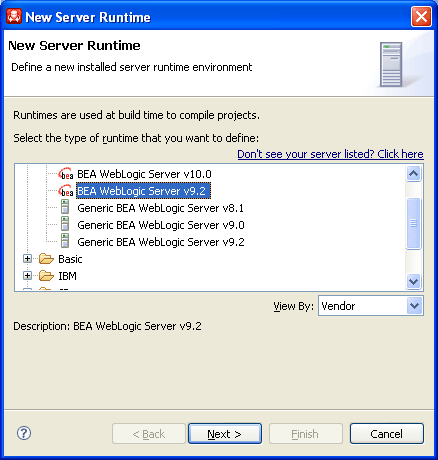
Task: Click server icon of Generic BEA WebLogic v9.0
Action: coord(65,224)
